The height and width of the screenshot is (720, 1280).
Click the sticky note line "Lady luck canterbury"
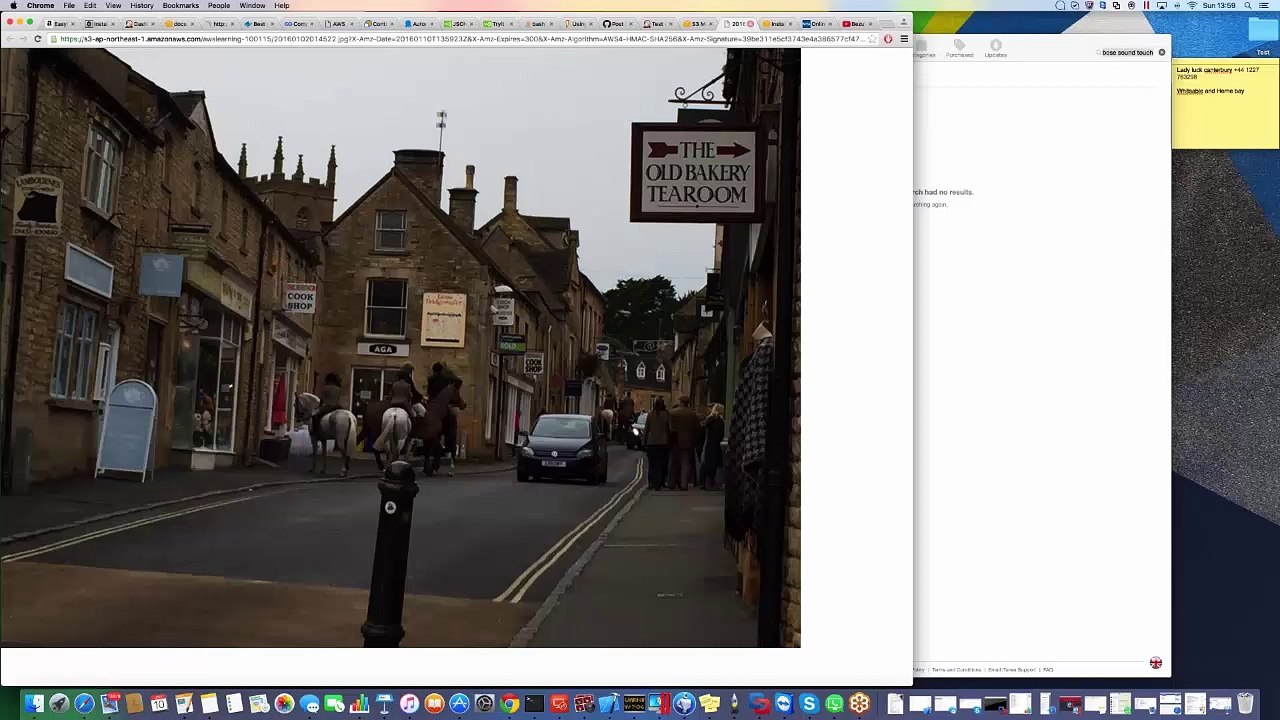pos(1204,70)
